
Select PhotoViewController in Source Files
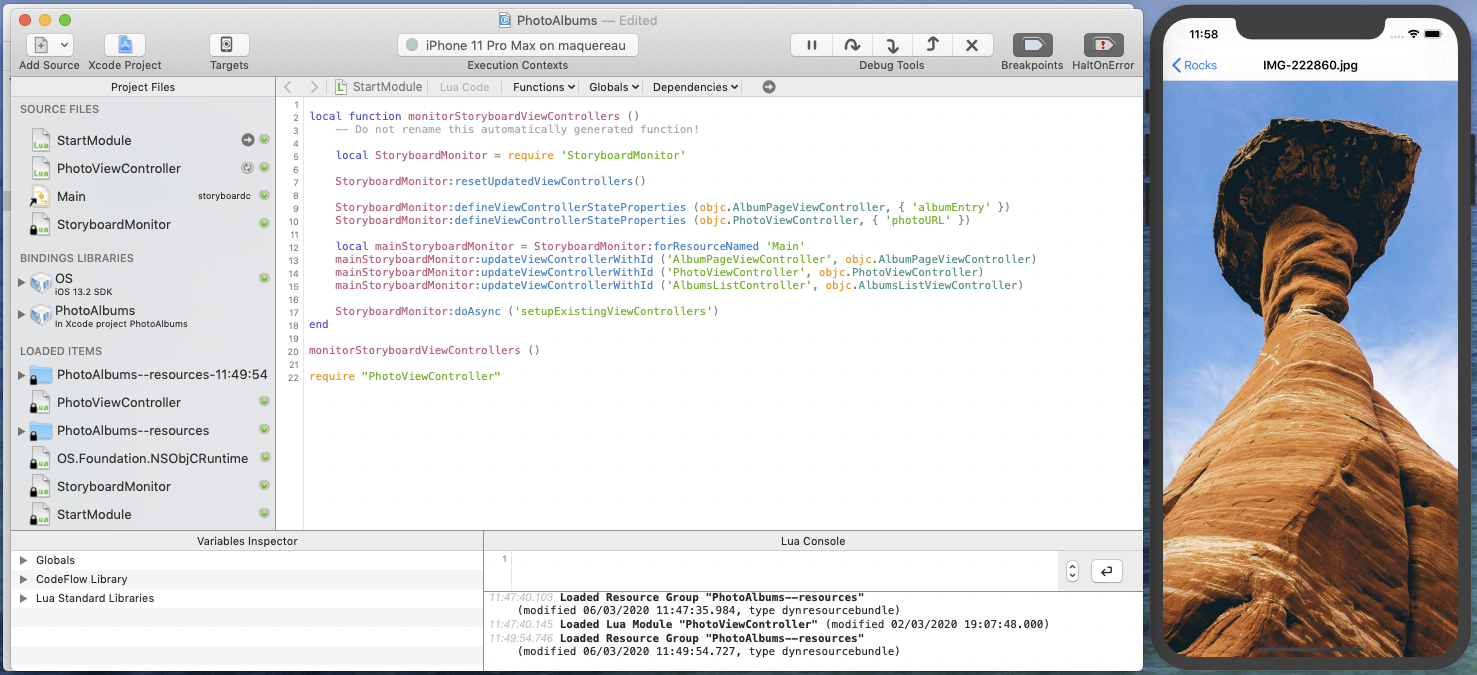119,168
